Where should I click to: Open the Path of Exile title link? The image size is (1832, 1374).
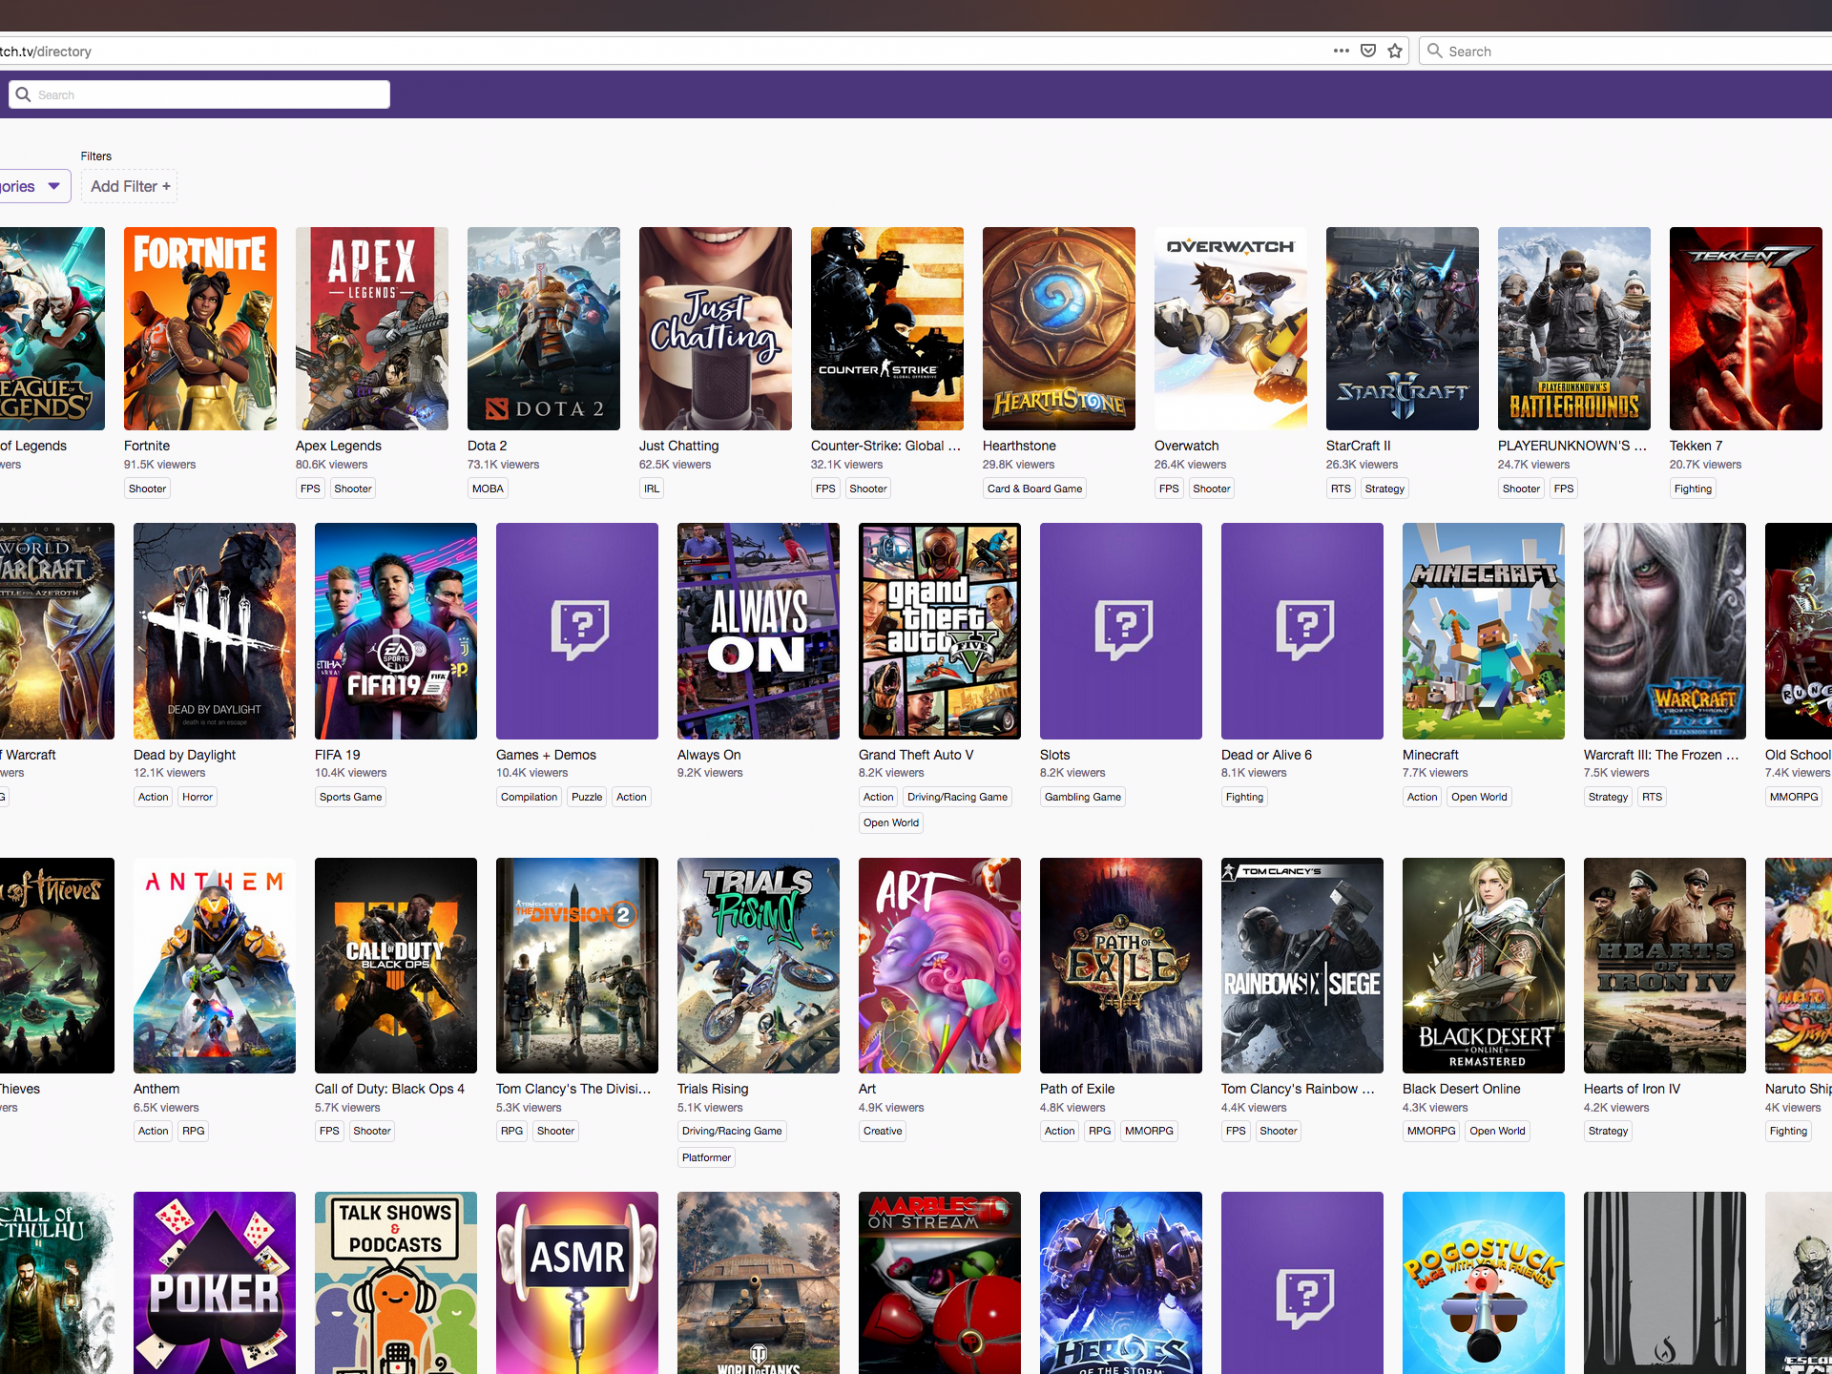1076,1089
